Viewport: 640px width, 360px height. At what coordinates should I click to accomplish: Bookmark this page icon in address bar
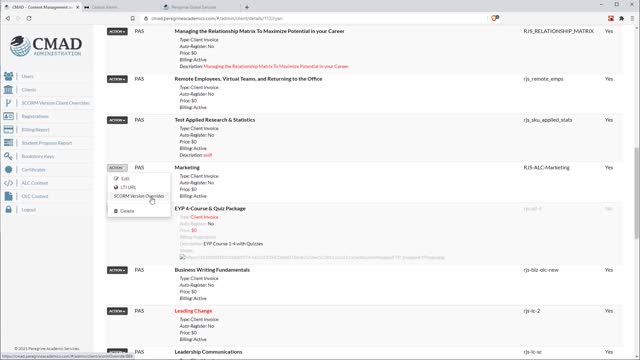[x=133, y=18]
